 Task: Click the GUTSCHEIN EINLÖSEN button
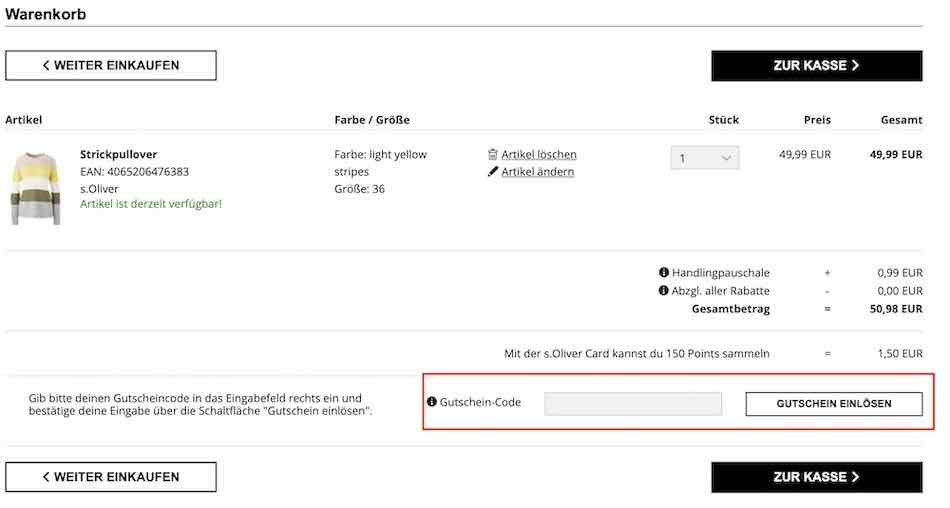pyautogui.click(x=834, y=404)
